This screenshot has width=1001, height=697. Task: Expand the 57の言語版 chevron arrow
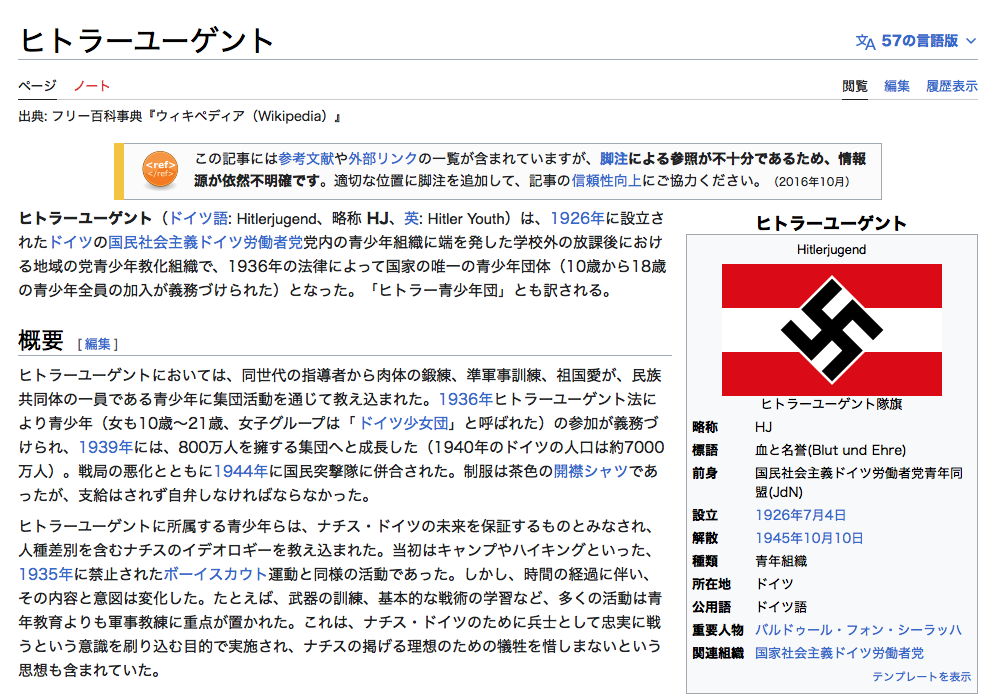(x=971, y=41)
